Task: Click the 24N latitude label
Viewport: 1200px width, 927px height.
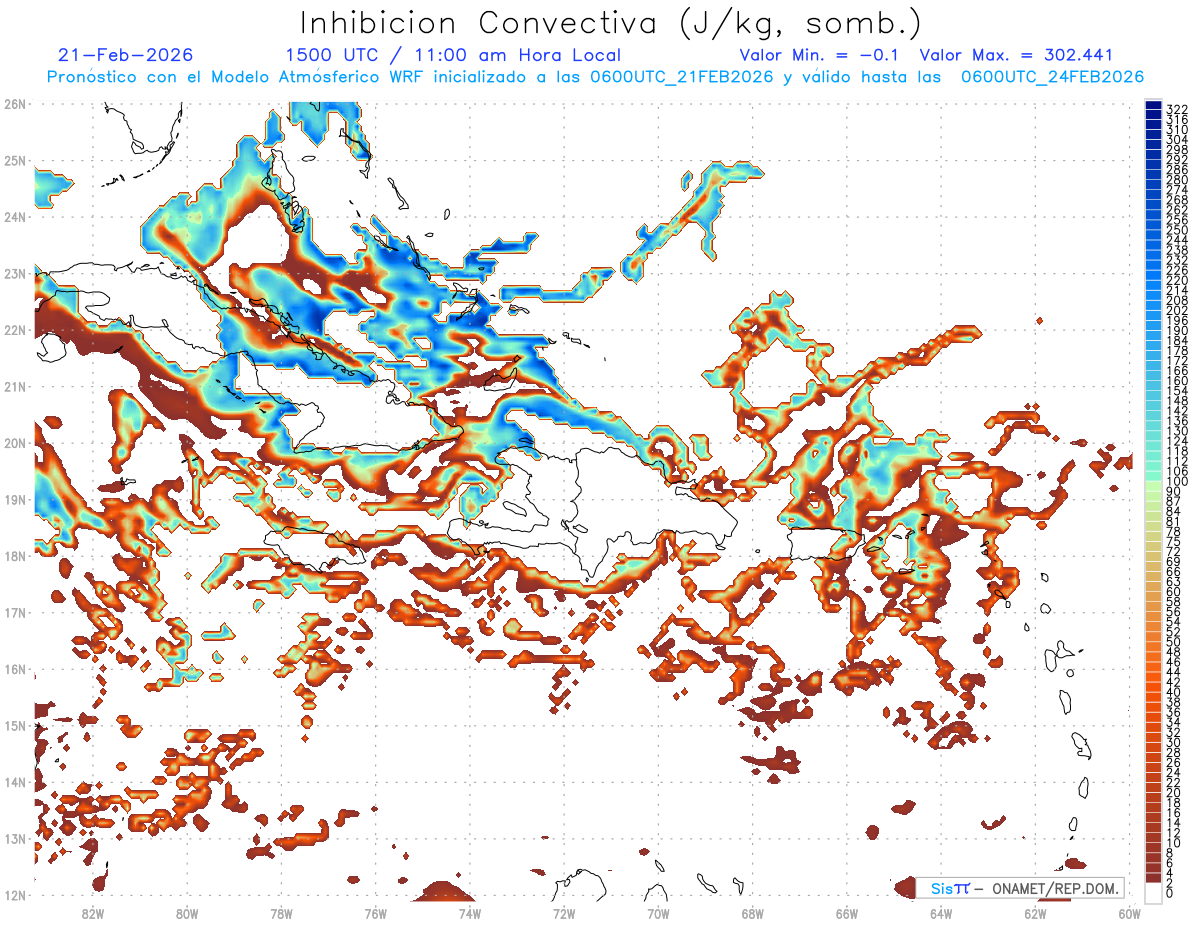Action: (14, 216)
